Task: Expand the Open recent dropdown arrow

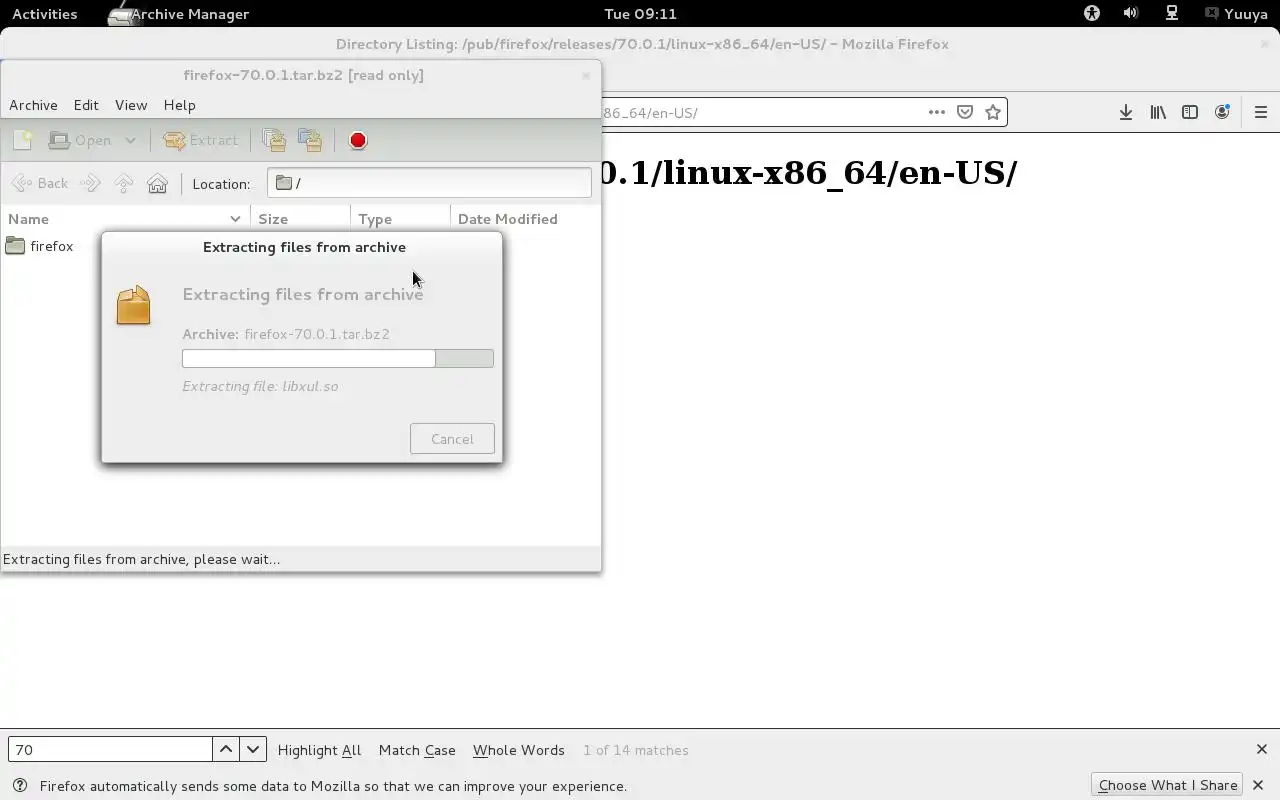Action: point(130,140)
